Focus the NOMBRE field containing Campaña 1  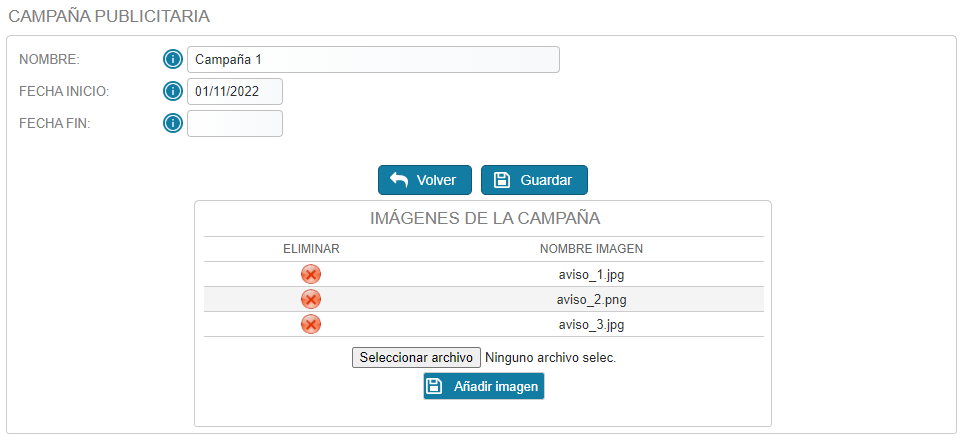click(x=373, y=60)
